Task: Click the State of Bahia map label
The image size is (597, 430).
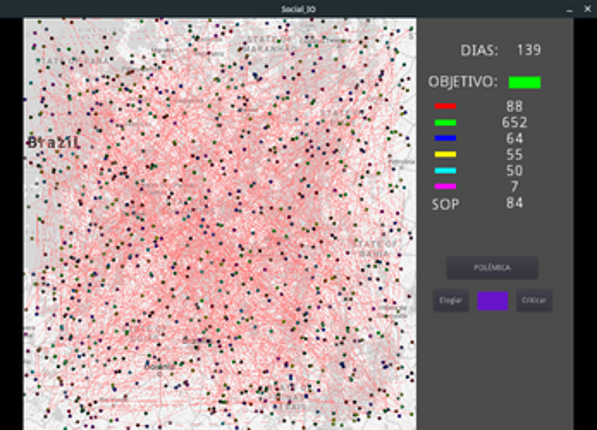Action: (375, 248)
